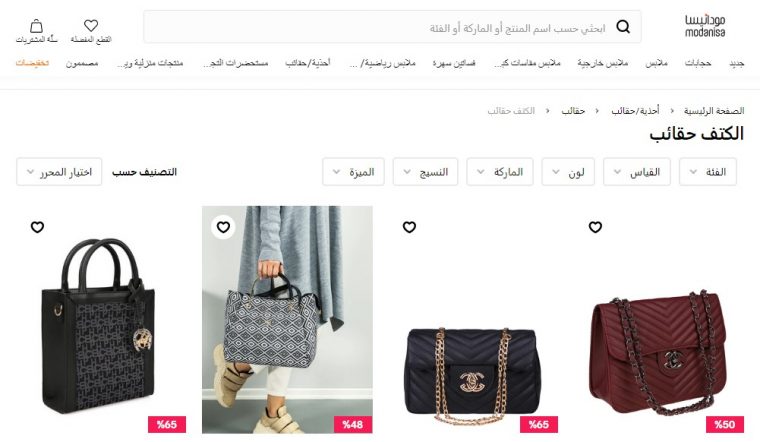Select the حجابات navigation menu item
This screenshot has height=442, width=760.
[698, 63]
